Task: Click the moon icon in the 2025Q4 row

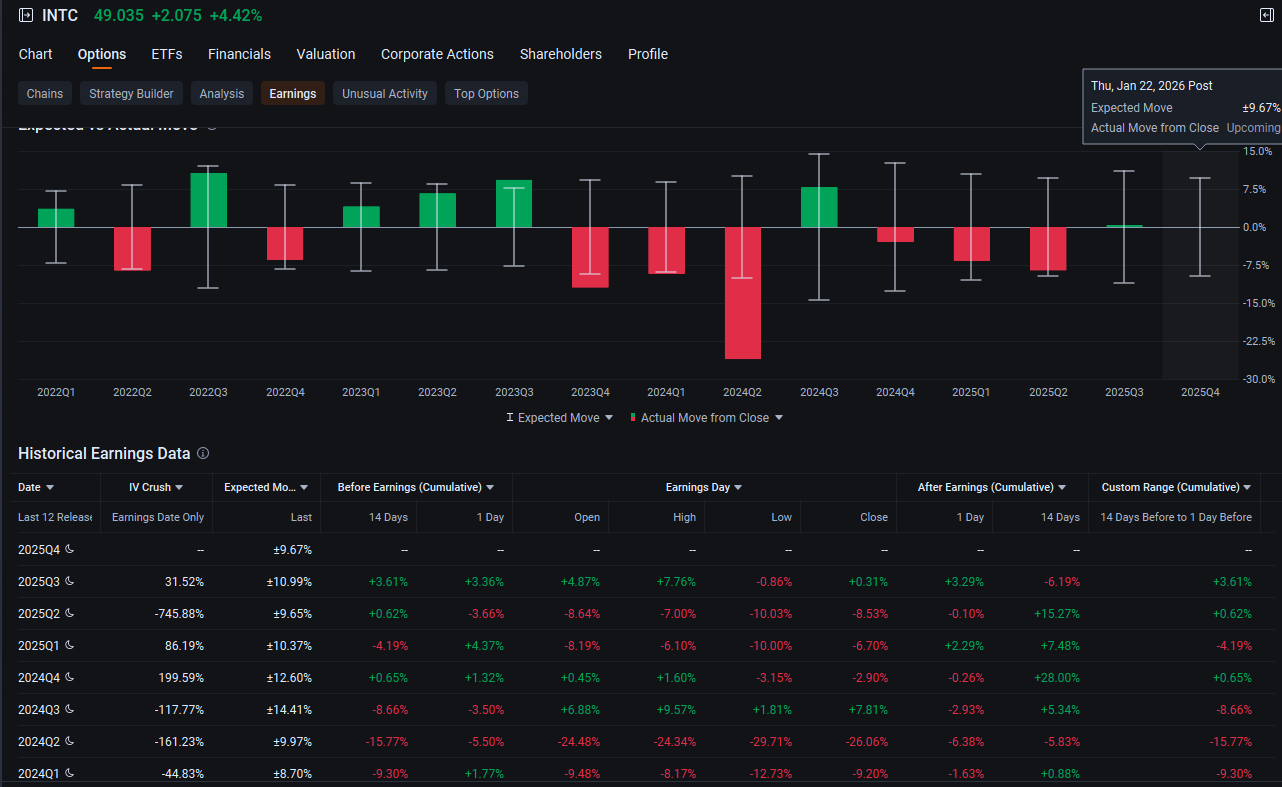Action: pos(70,549)
